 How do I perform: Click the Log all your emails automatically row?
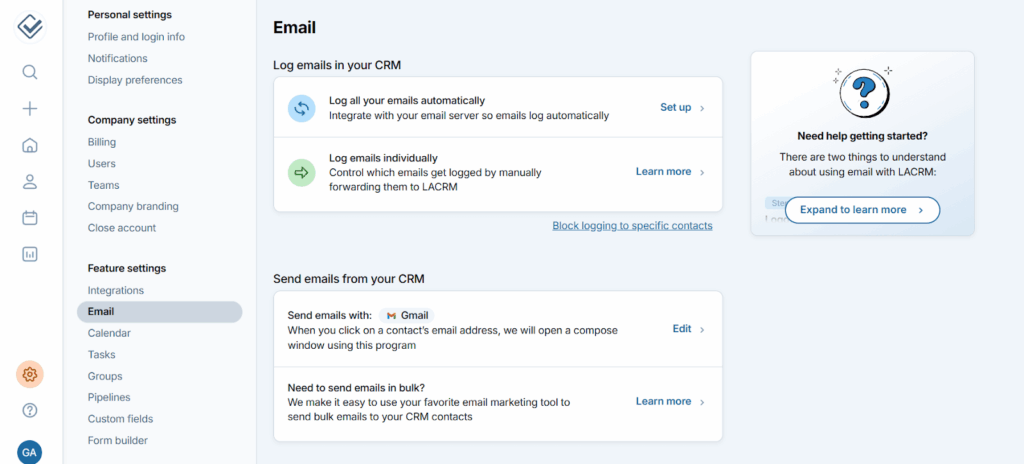(468, 107)
